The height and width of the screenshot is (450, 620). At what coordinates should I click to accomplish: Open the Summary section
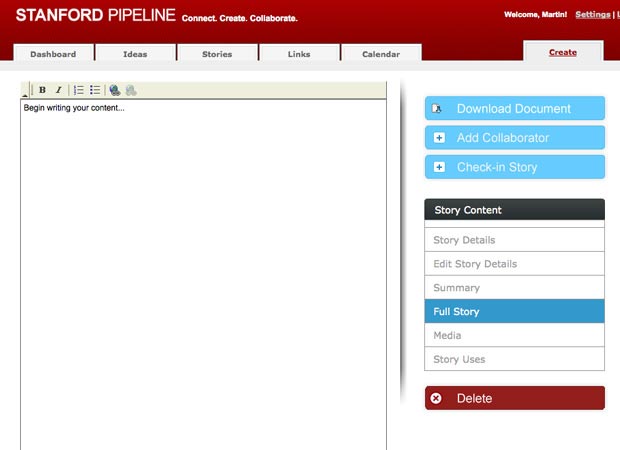click(514, 287)
